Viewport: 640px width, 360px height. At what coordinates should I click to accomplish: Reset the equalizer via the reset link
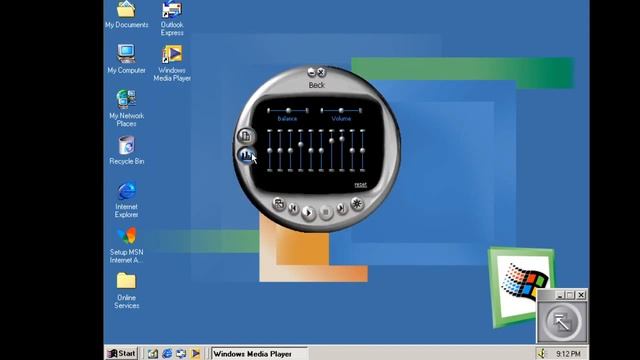360,185
